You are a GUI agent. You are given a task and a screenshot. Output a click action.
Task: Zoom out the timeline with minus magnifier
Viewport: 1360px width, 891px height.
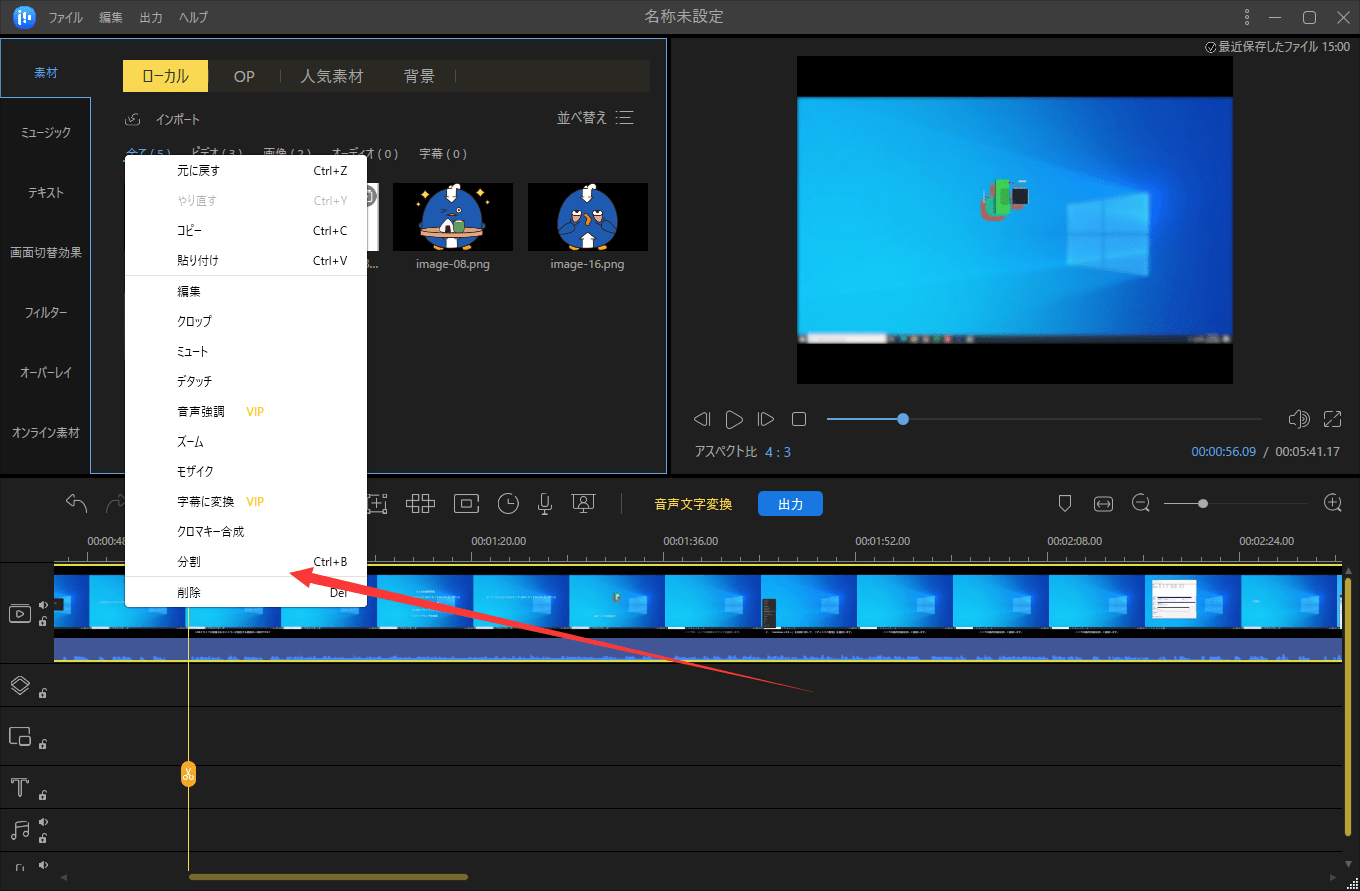point(1140,504)
